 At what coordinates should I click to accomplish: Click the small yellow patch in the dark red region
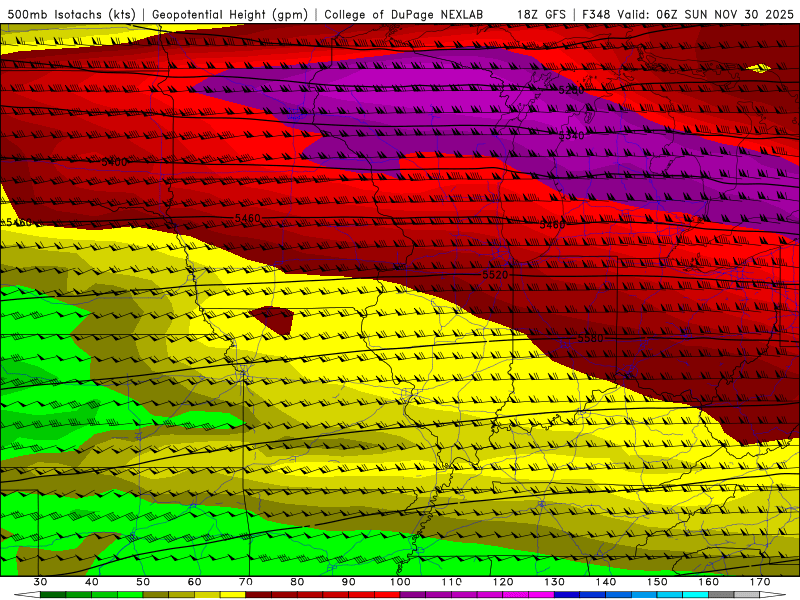[x=759, y=68]
